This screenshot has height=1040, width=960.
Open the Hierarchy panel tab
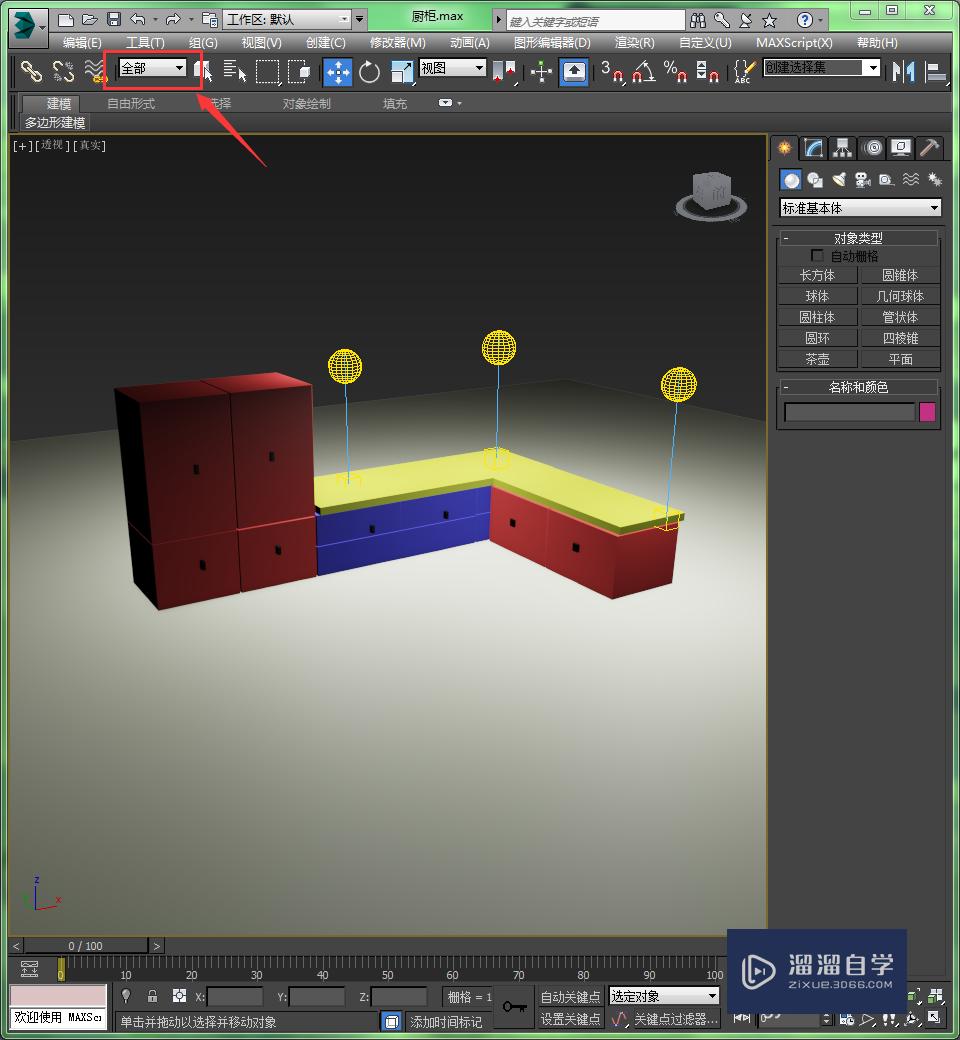click(843, 148)
